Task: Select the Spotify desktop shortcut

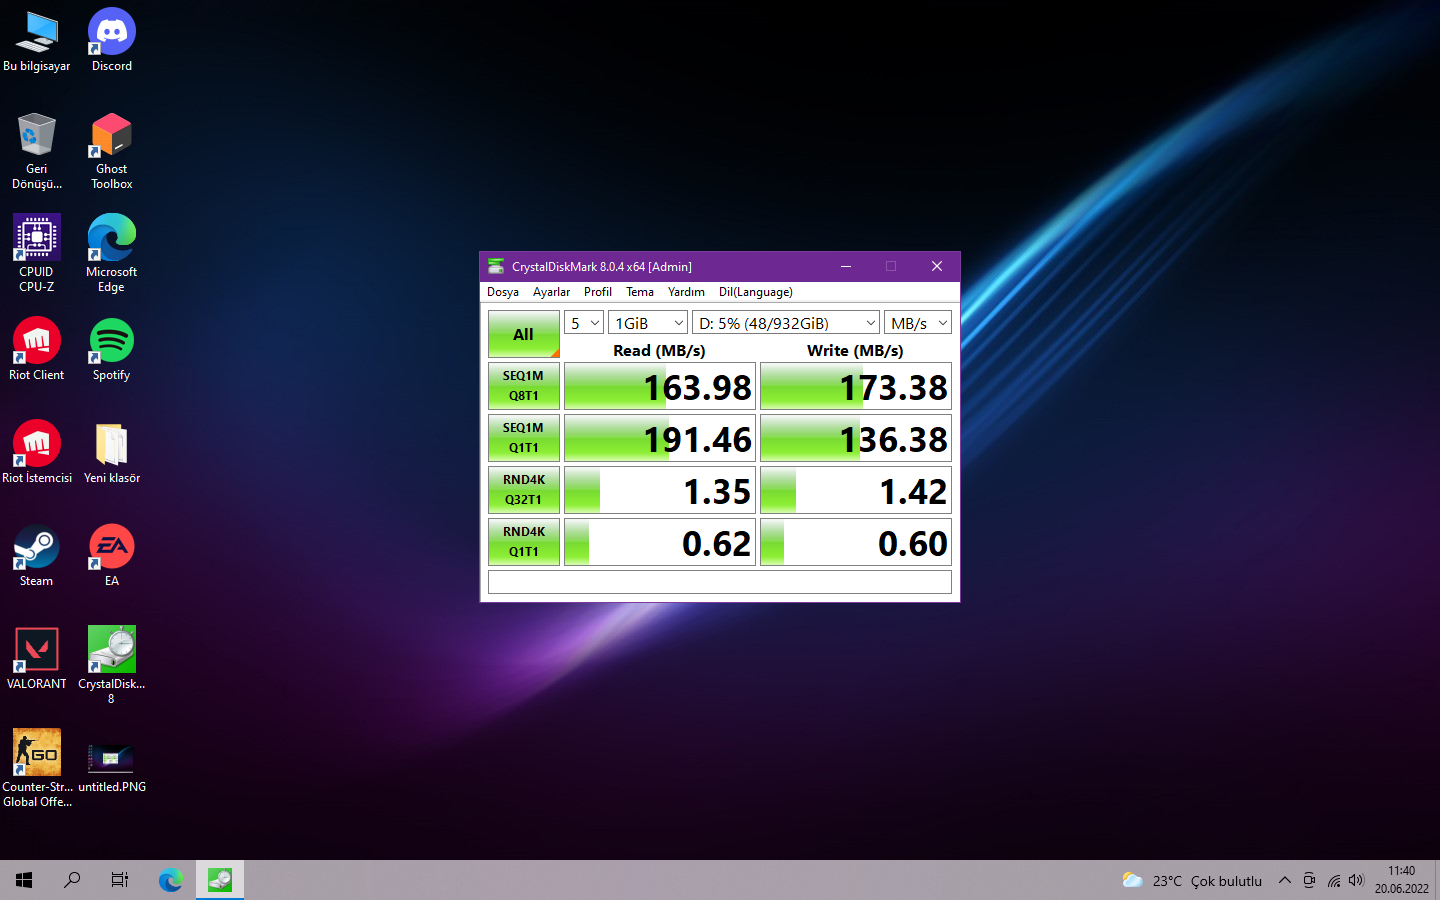Action: point(112,349)
